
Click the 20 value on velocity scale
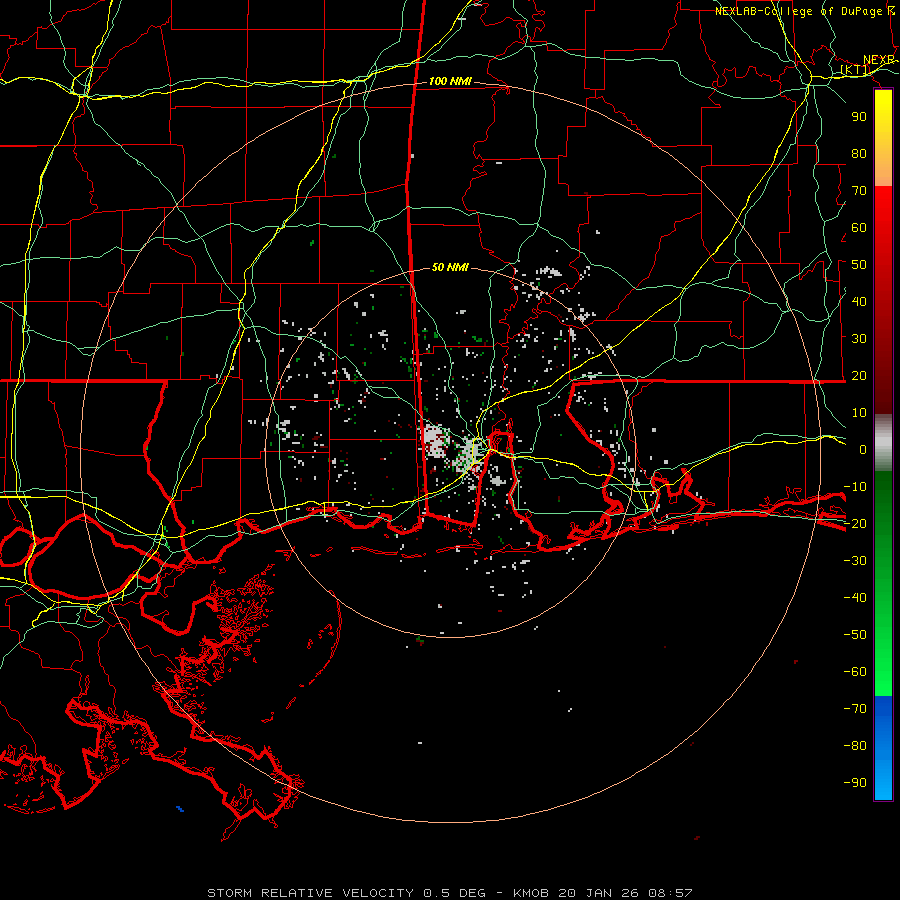(x=859, y=375)
